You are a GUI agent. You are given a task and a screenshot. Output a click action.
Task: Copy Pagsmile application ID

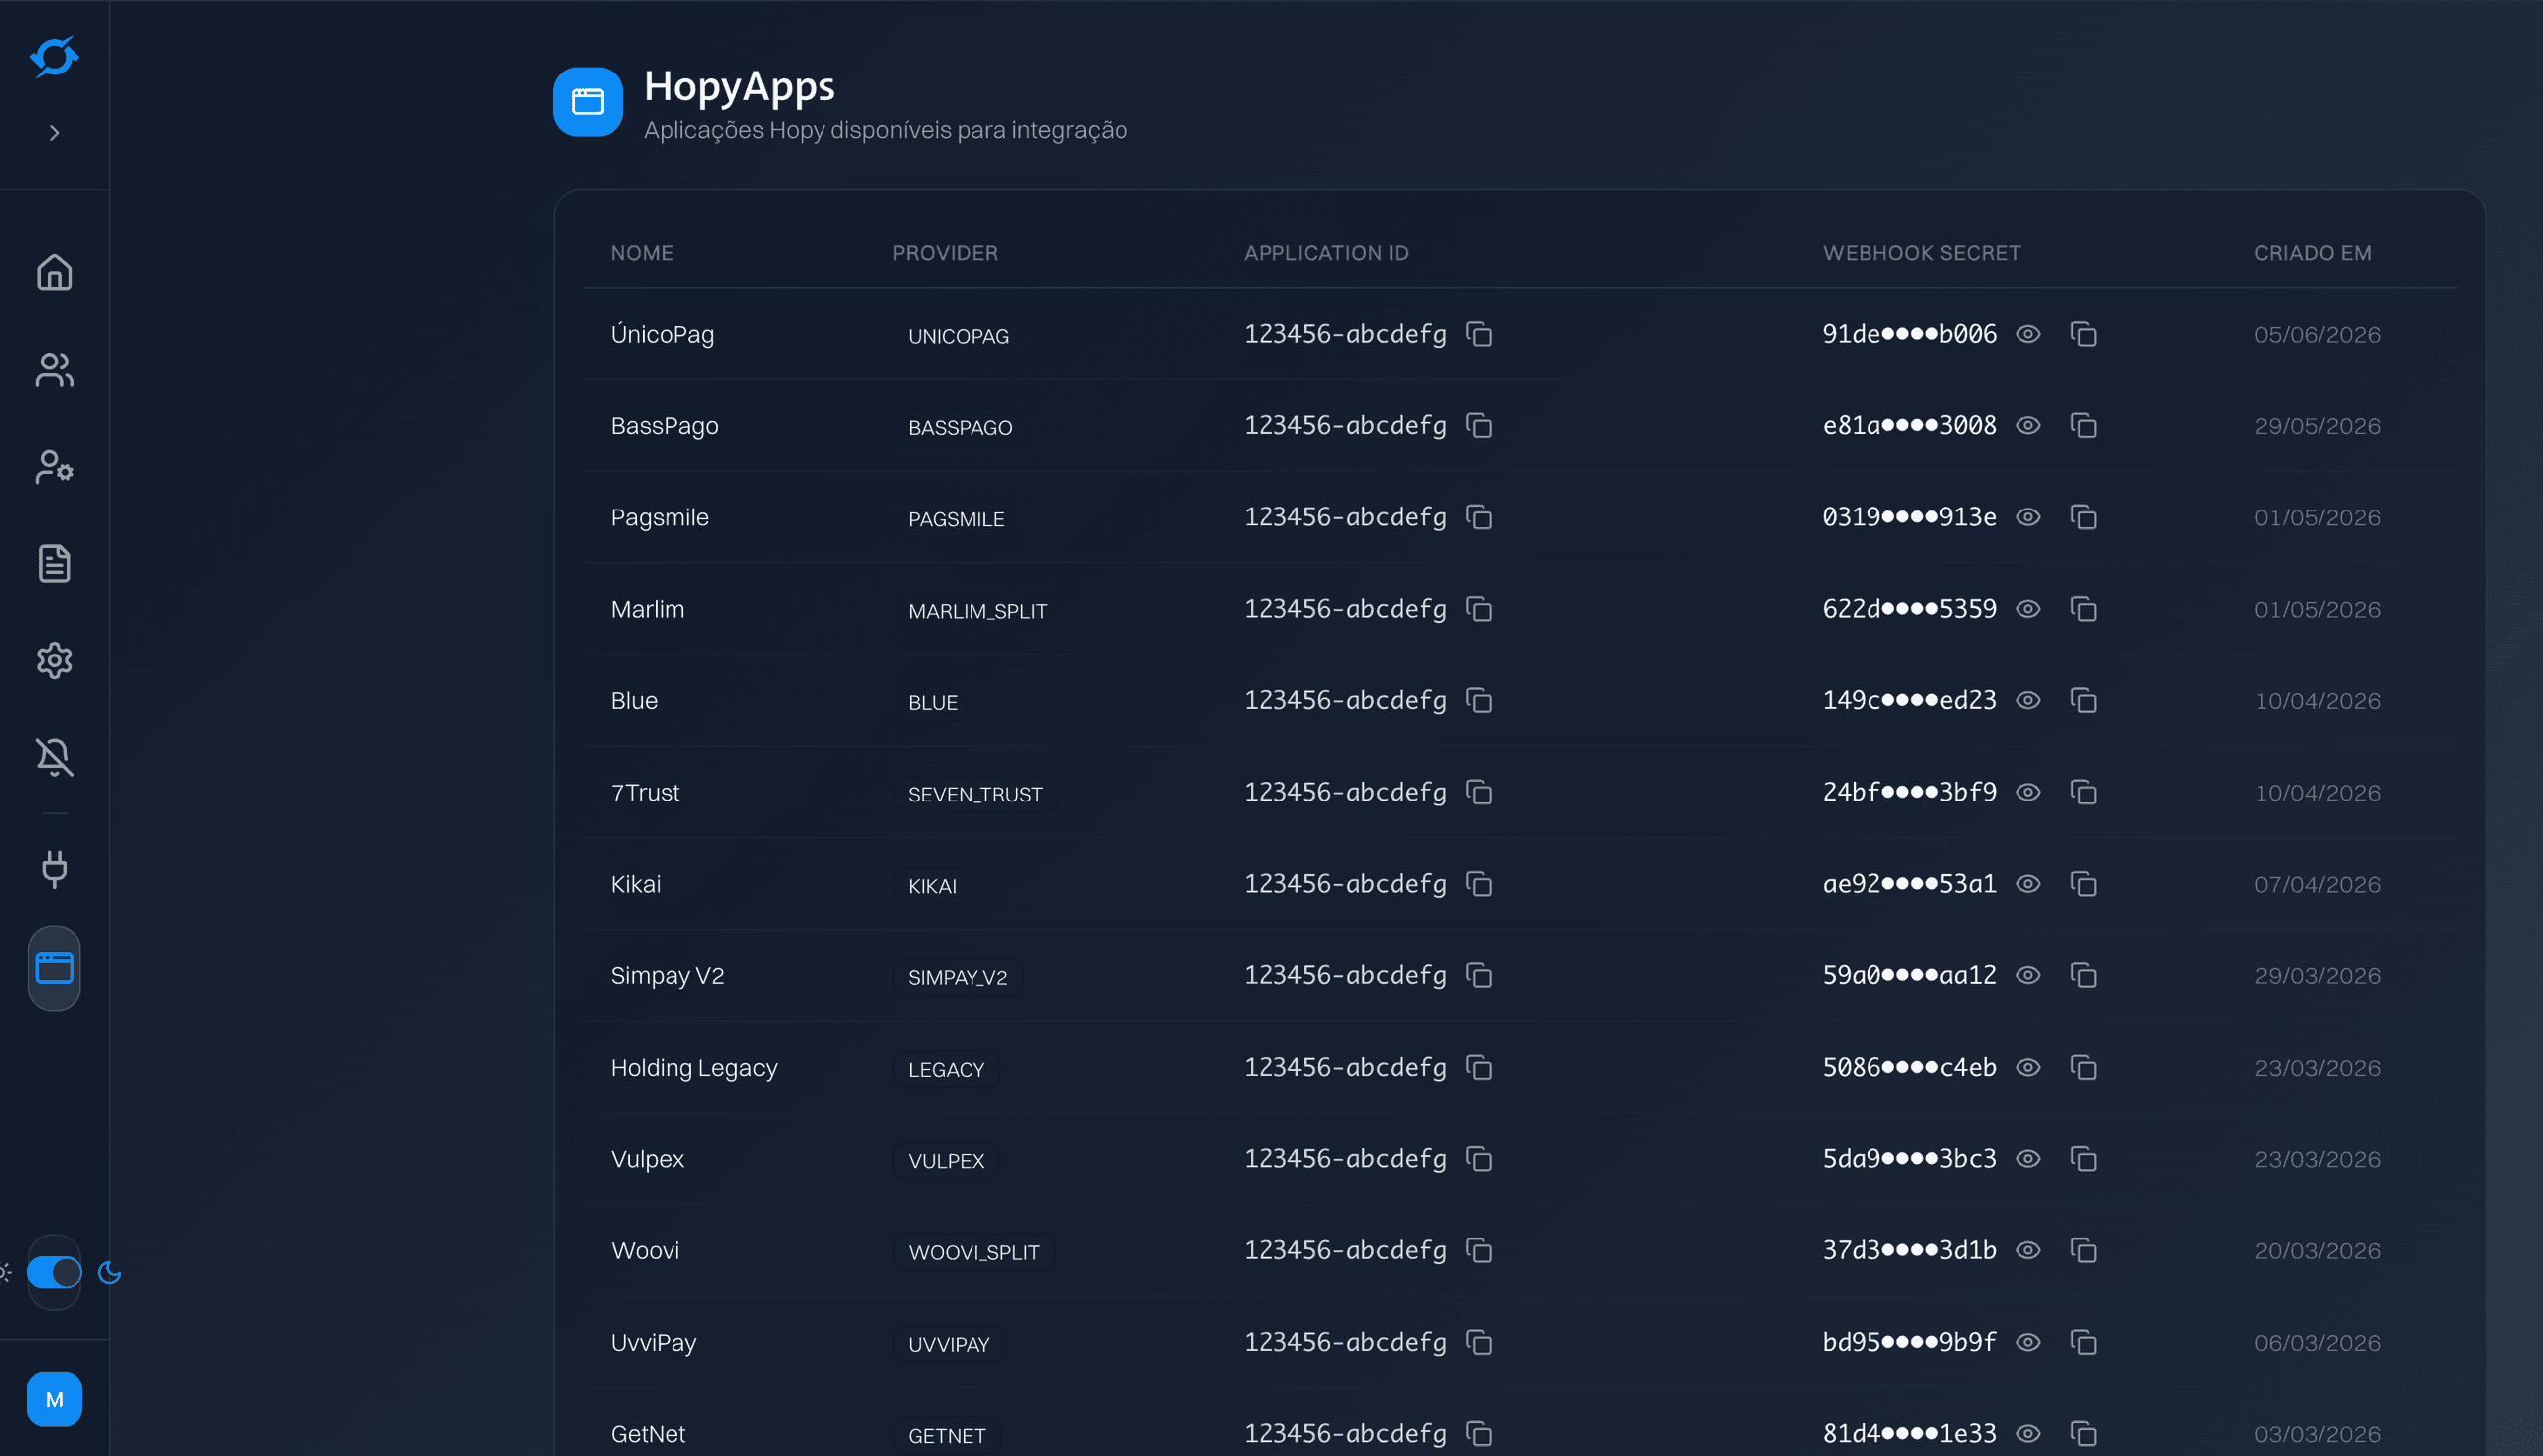point(1479,517)
